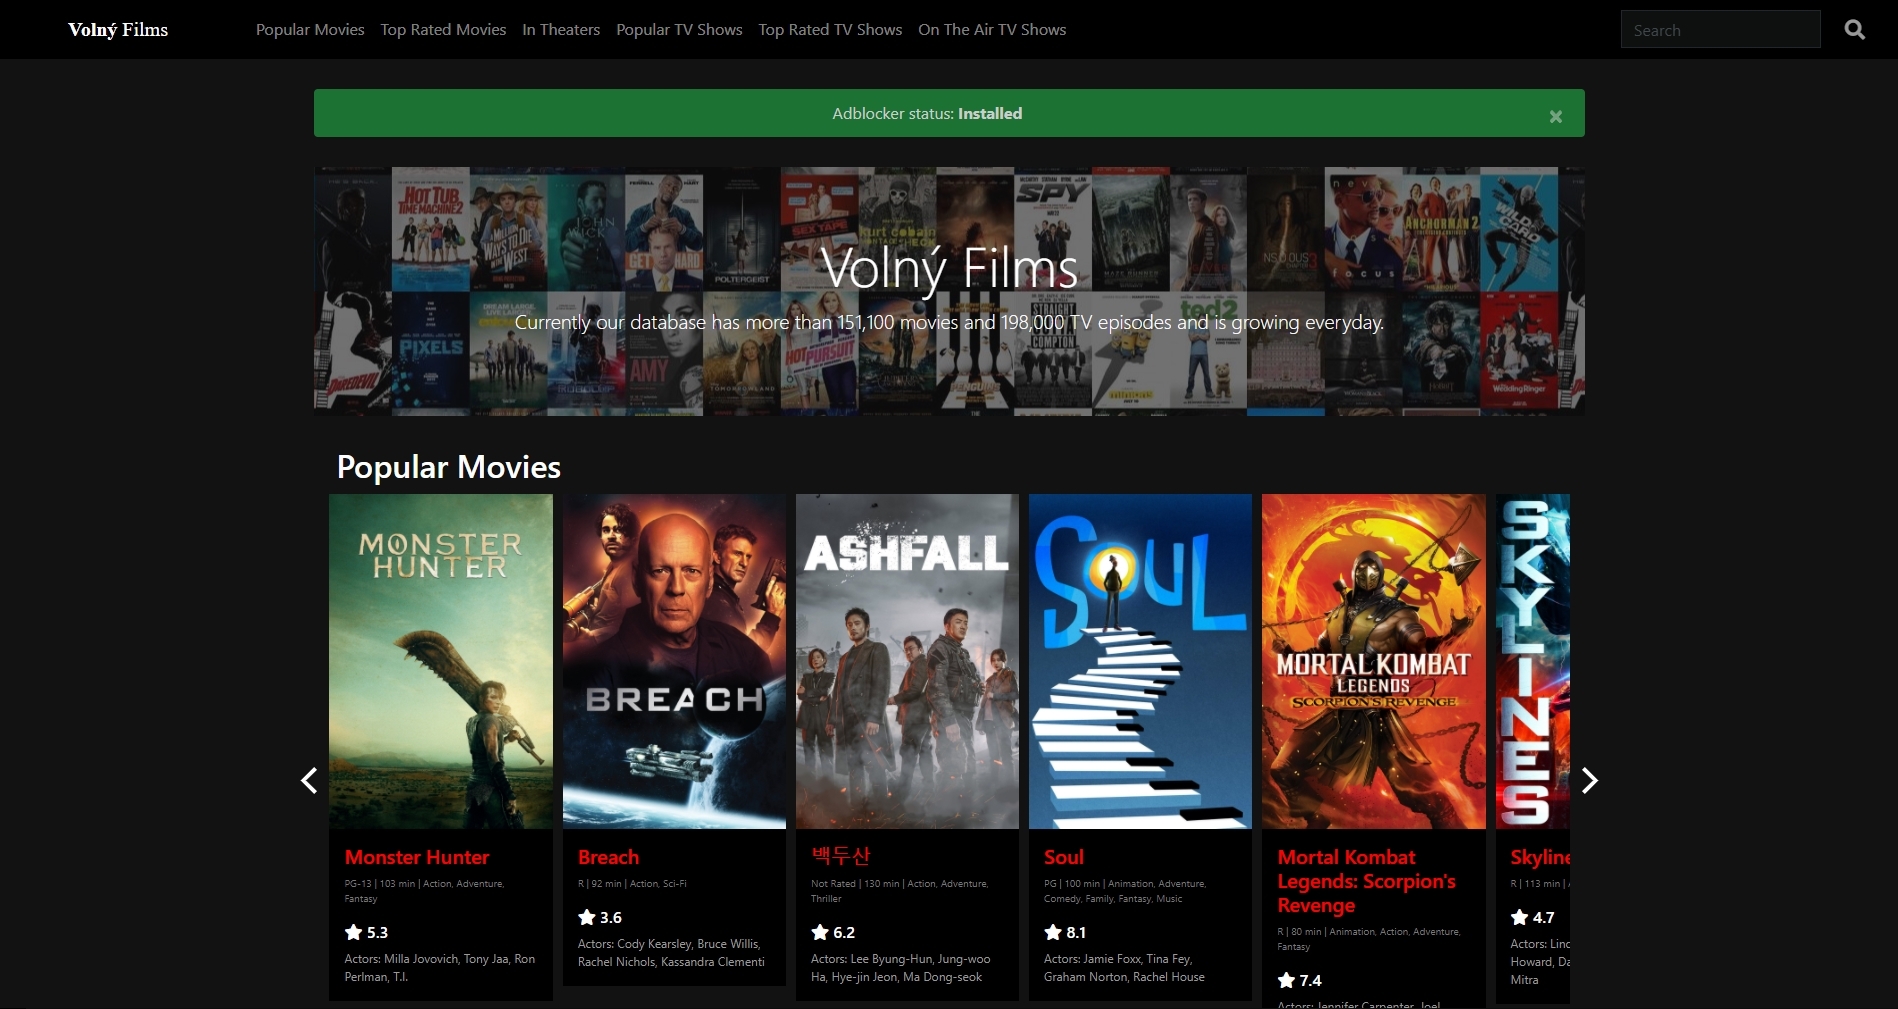
Task: Click Not Rated 130 min details
Action: pos(899,891)
